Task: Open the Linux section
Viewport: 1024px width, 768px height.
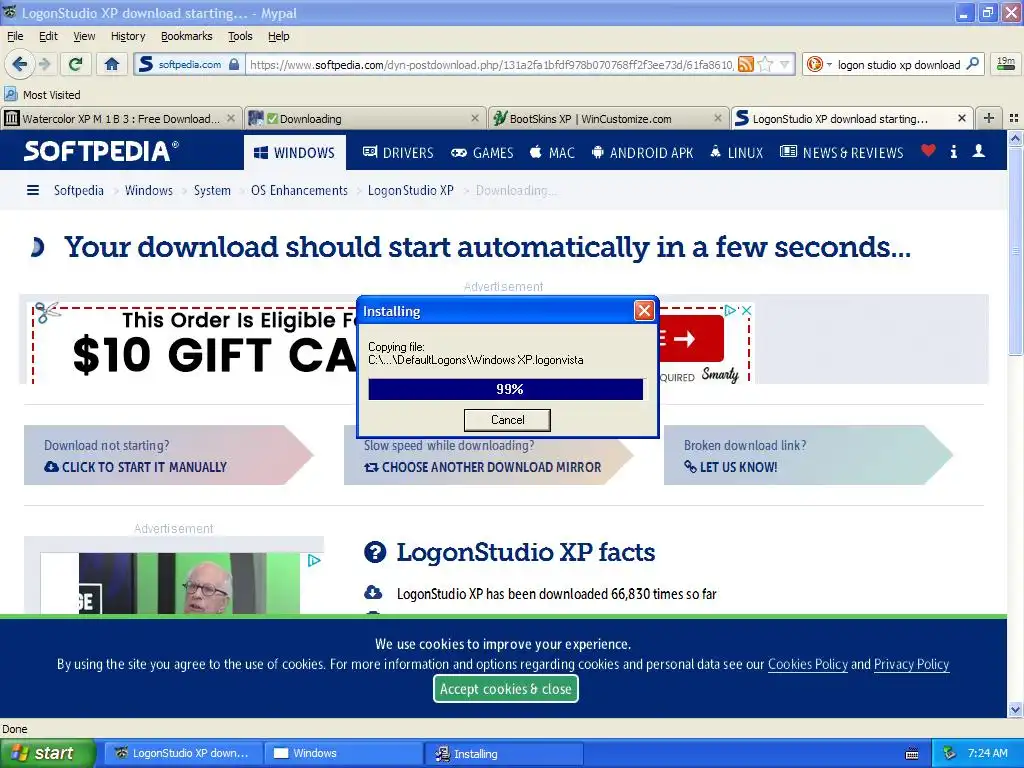Action: (x=736, y=152)
